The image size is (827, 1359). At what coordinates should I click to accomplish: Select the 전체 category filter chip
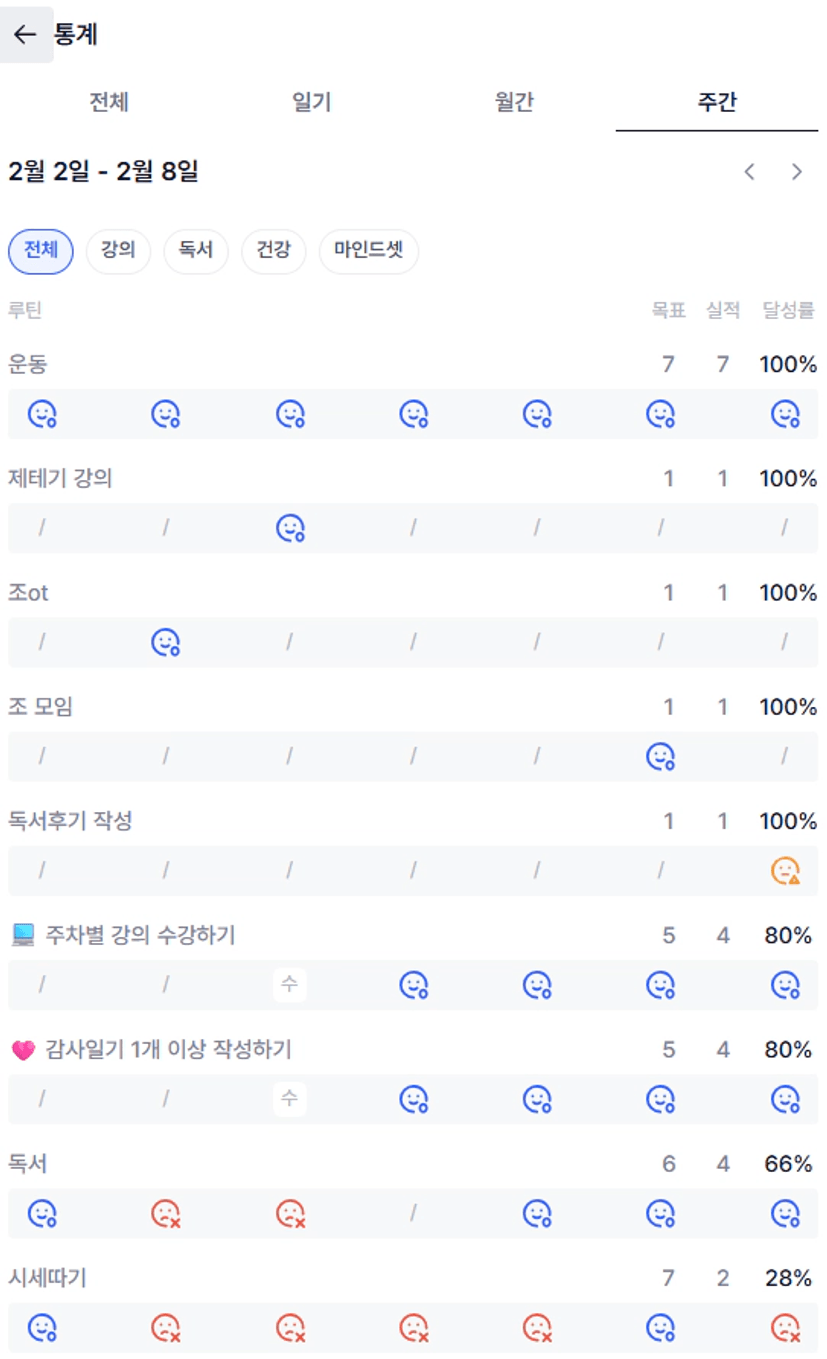[41, 251]
